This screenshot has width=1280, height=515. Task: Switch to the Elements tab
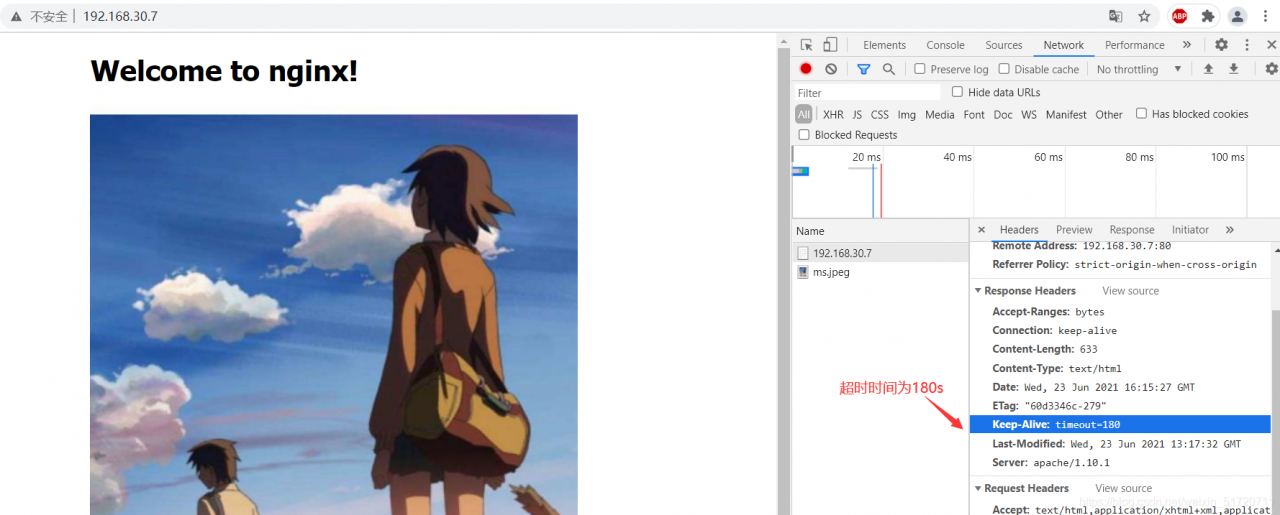tap(884, 45)
